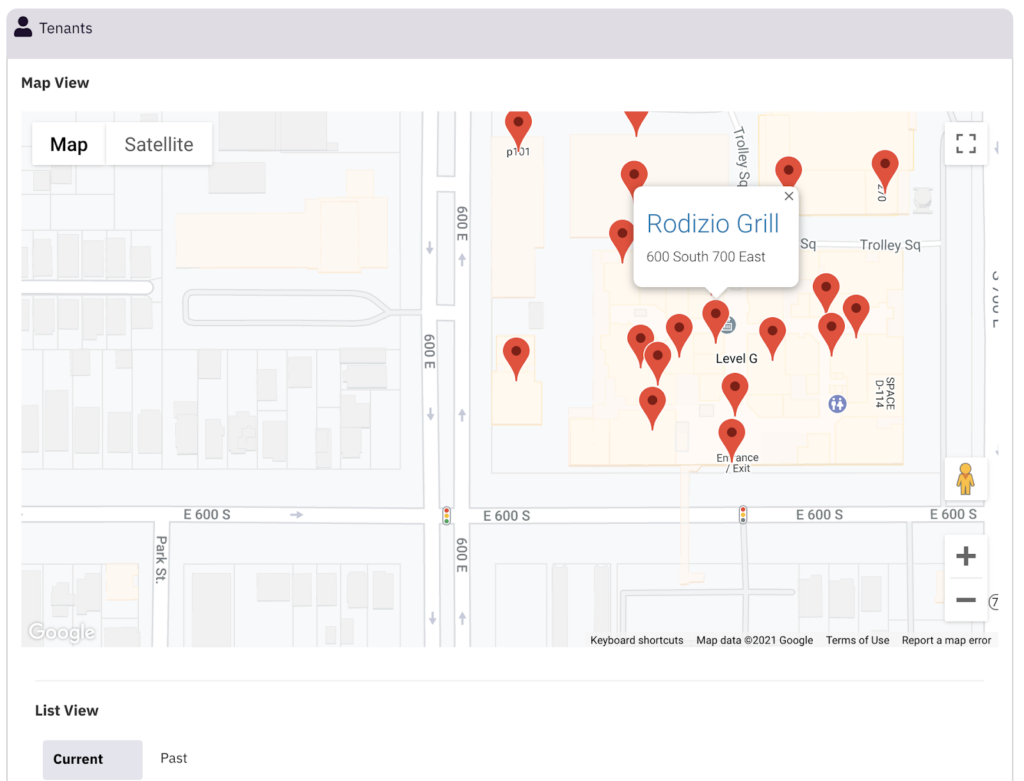Click the marker directly below the Level G label

[x=735, y=394]
